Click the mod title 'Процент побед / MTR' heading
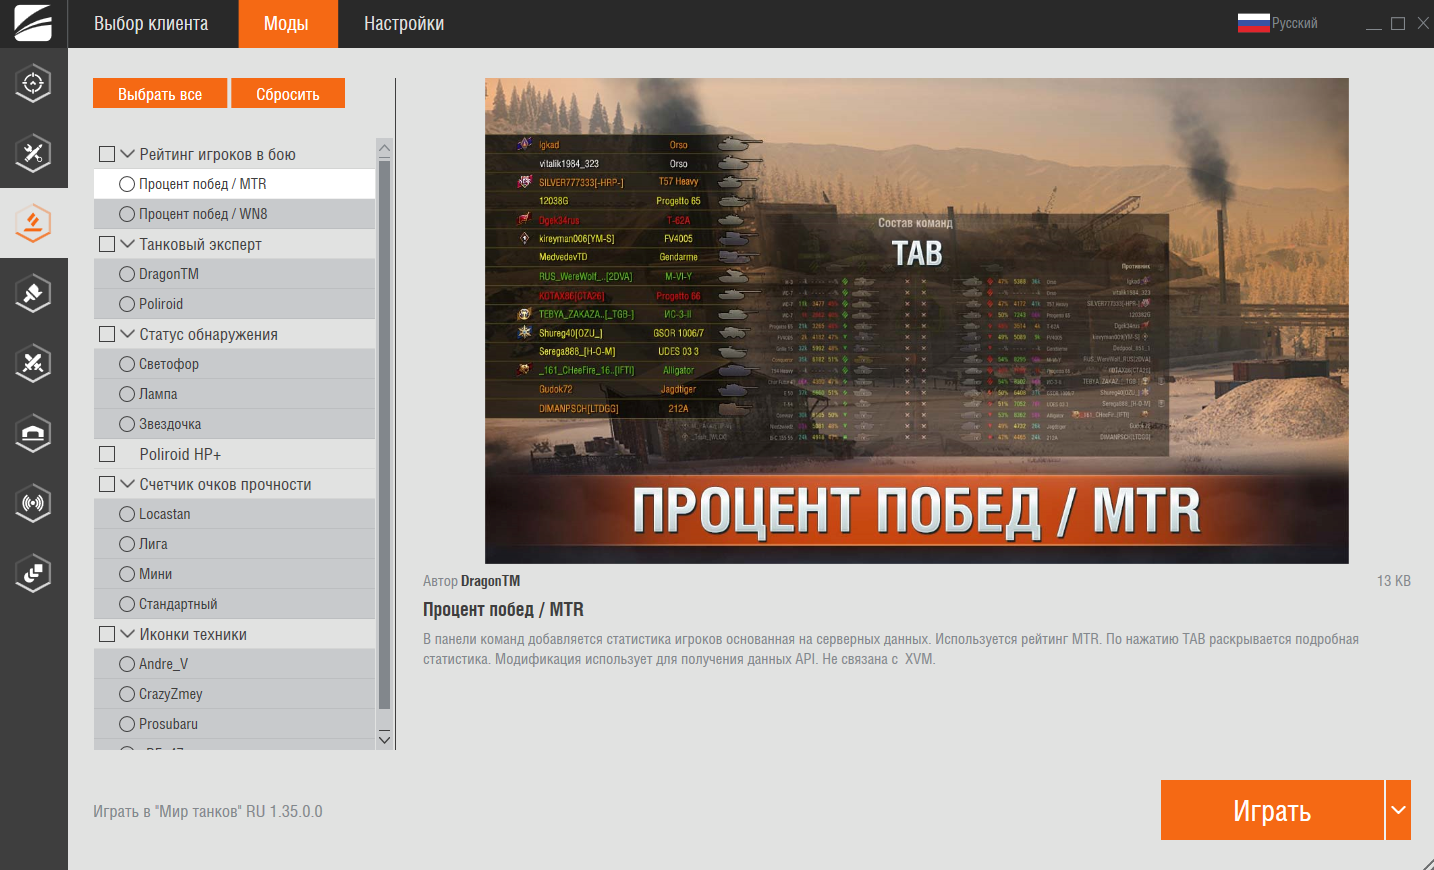 (503, 610)
